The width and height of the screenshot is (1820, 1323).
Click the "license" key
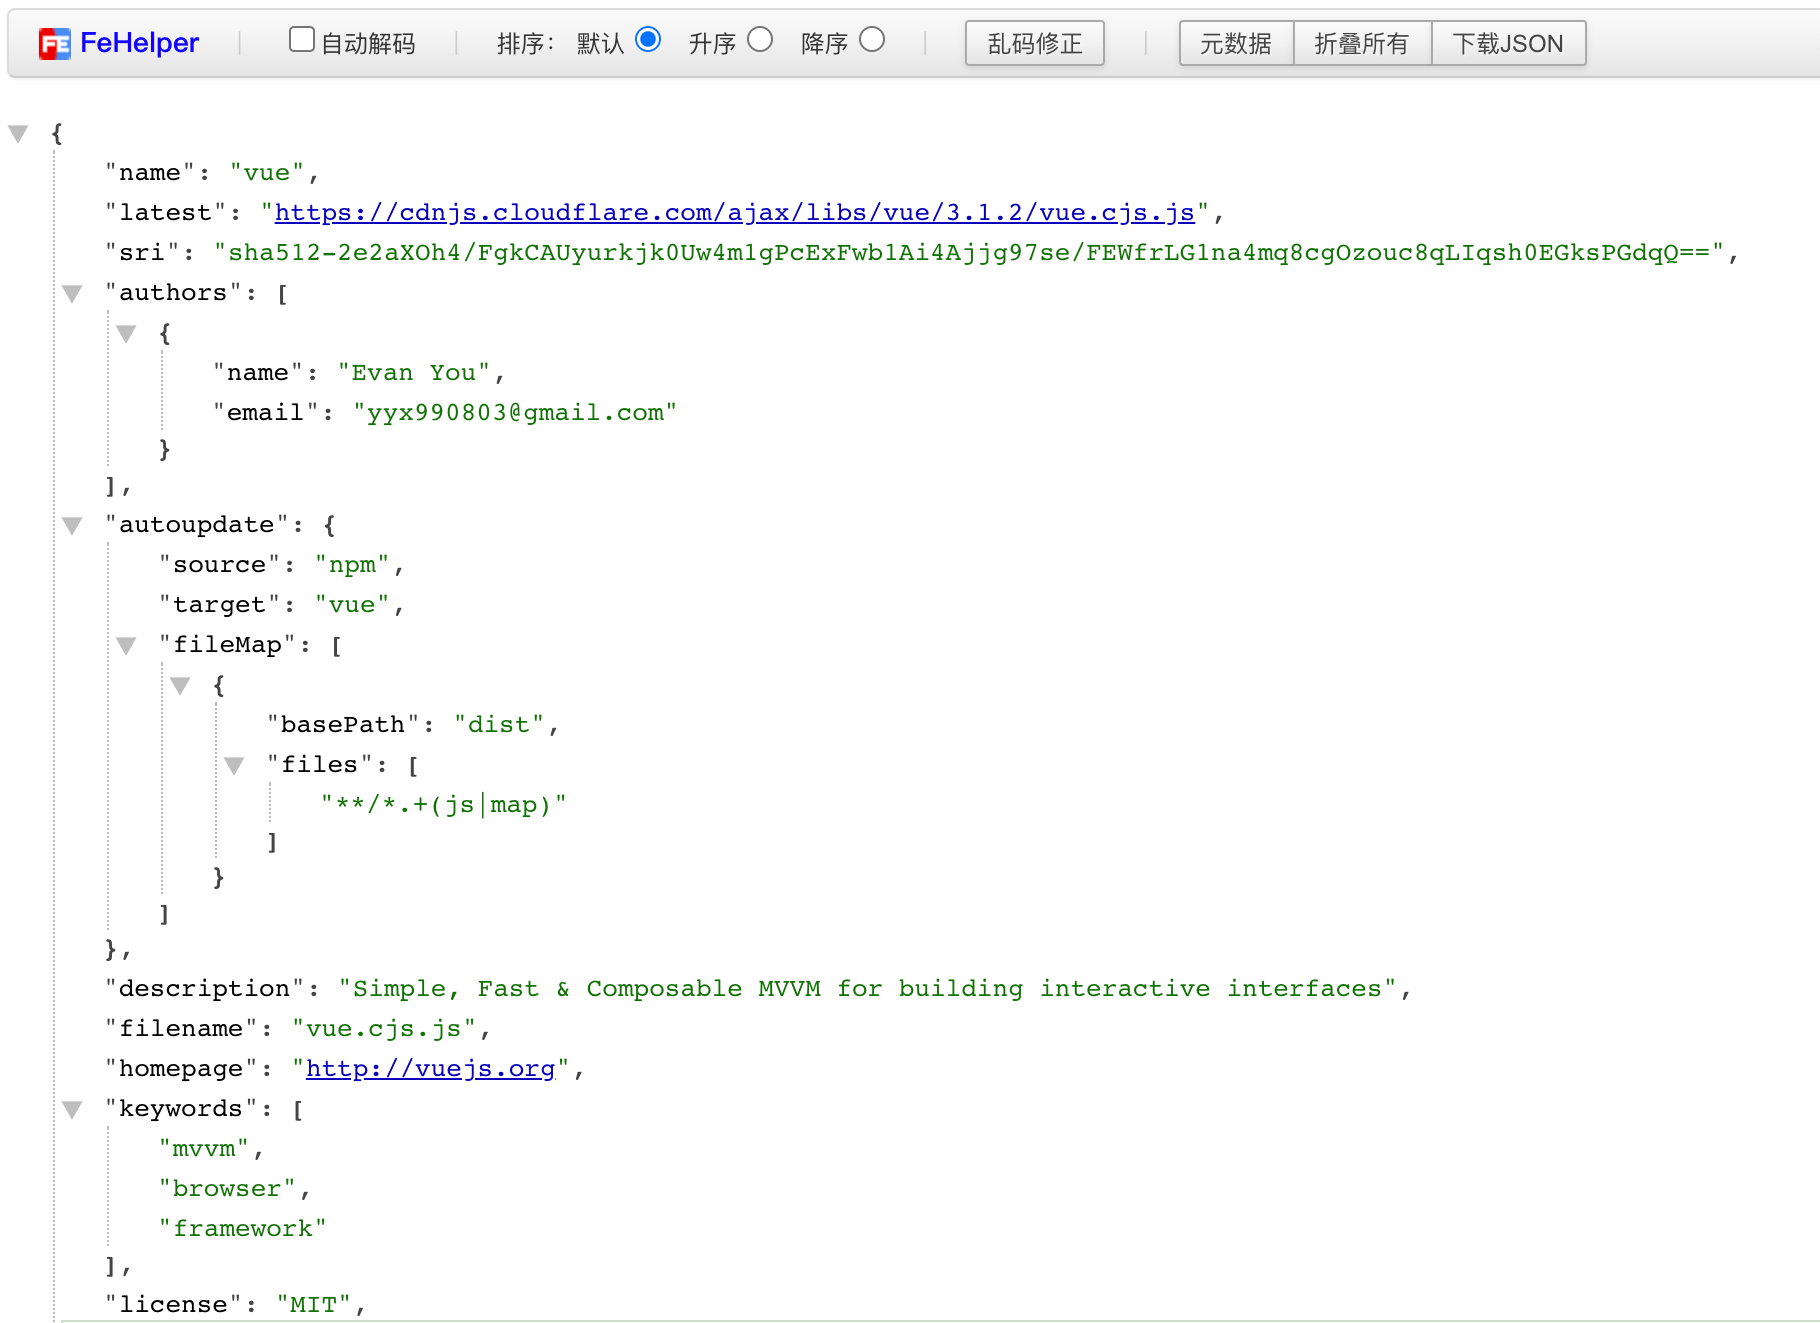pyautogui.click(x=174, y=1305)
